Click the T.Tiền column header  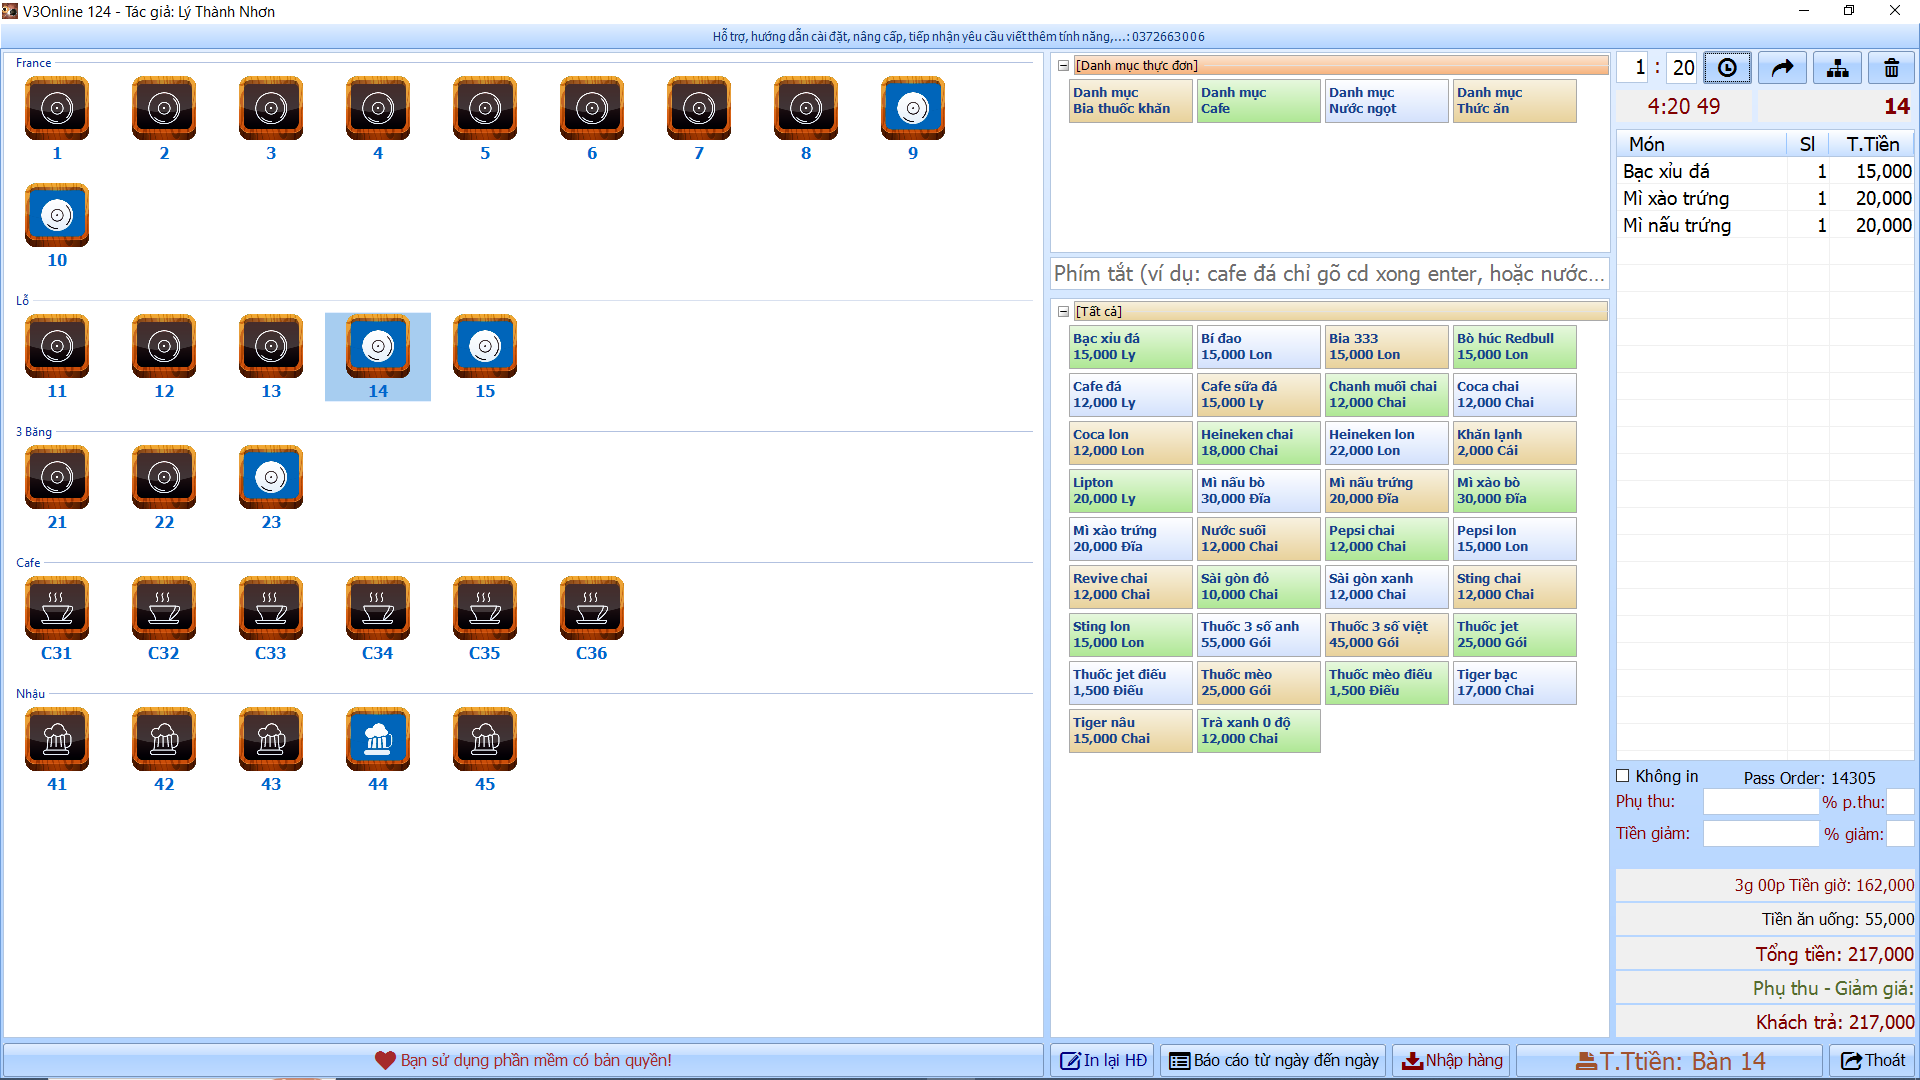[1872, 144]
